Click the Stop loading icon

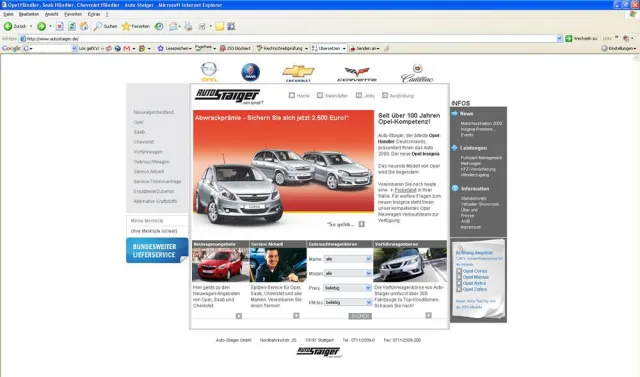coord(60,27)
